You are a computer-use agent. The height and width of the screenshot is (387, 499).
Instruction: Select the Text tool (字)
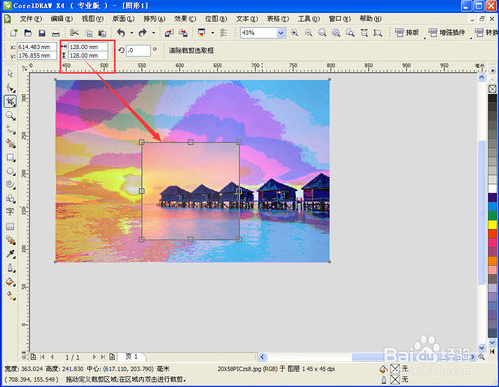pyautogui.click(x=10, y=212)
